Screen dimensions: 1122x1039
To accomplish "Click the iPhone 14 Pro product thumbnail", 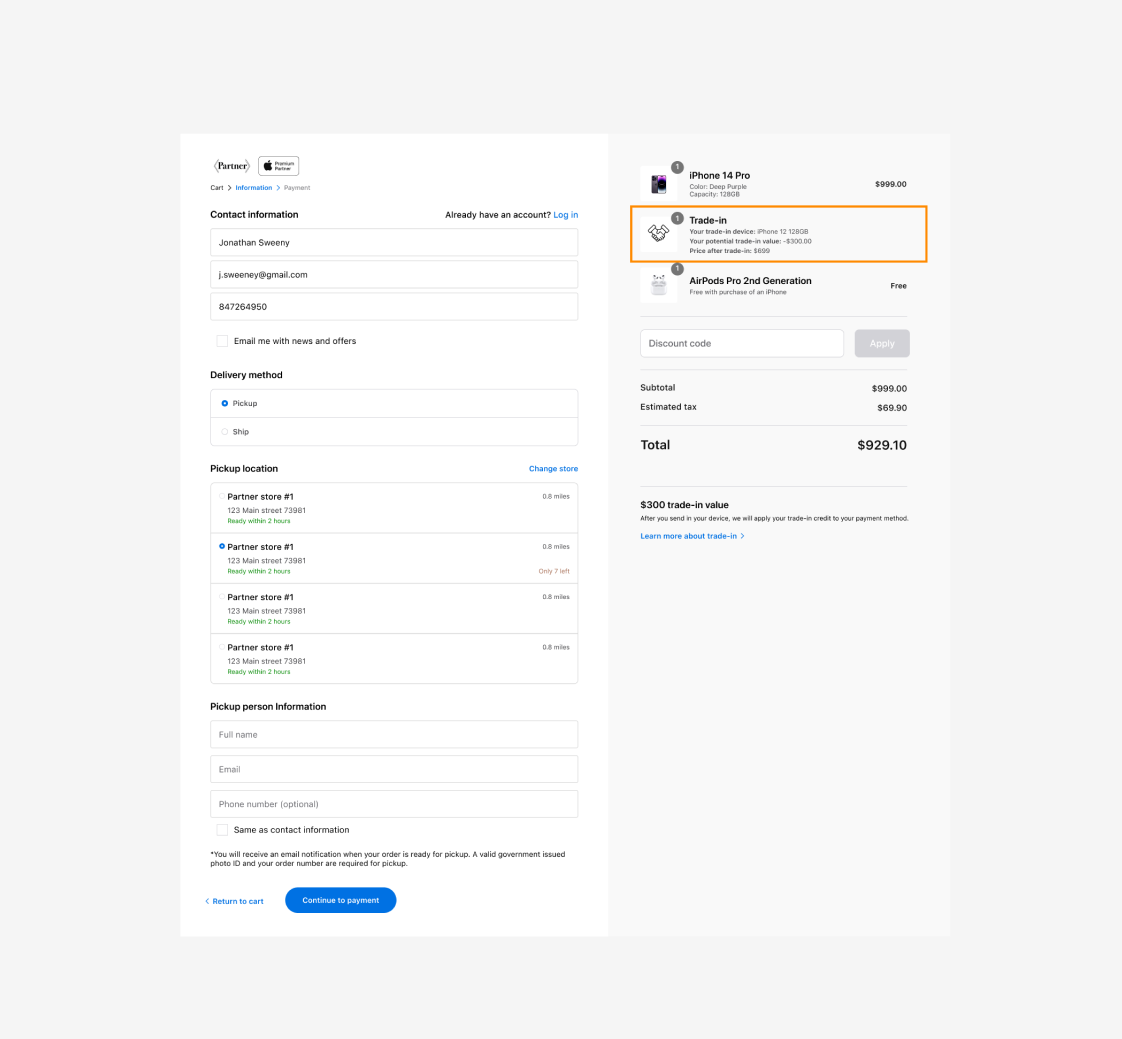I will click(x=658, y=185).
